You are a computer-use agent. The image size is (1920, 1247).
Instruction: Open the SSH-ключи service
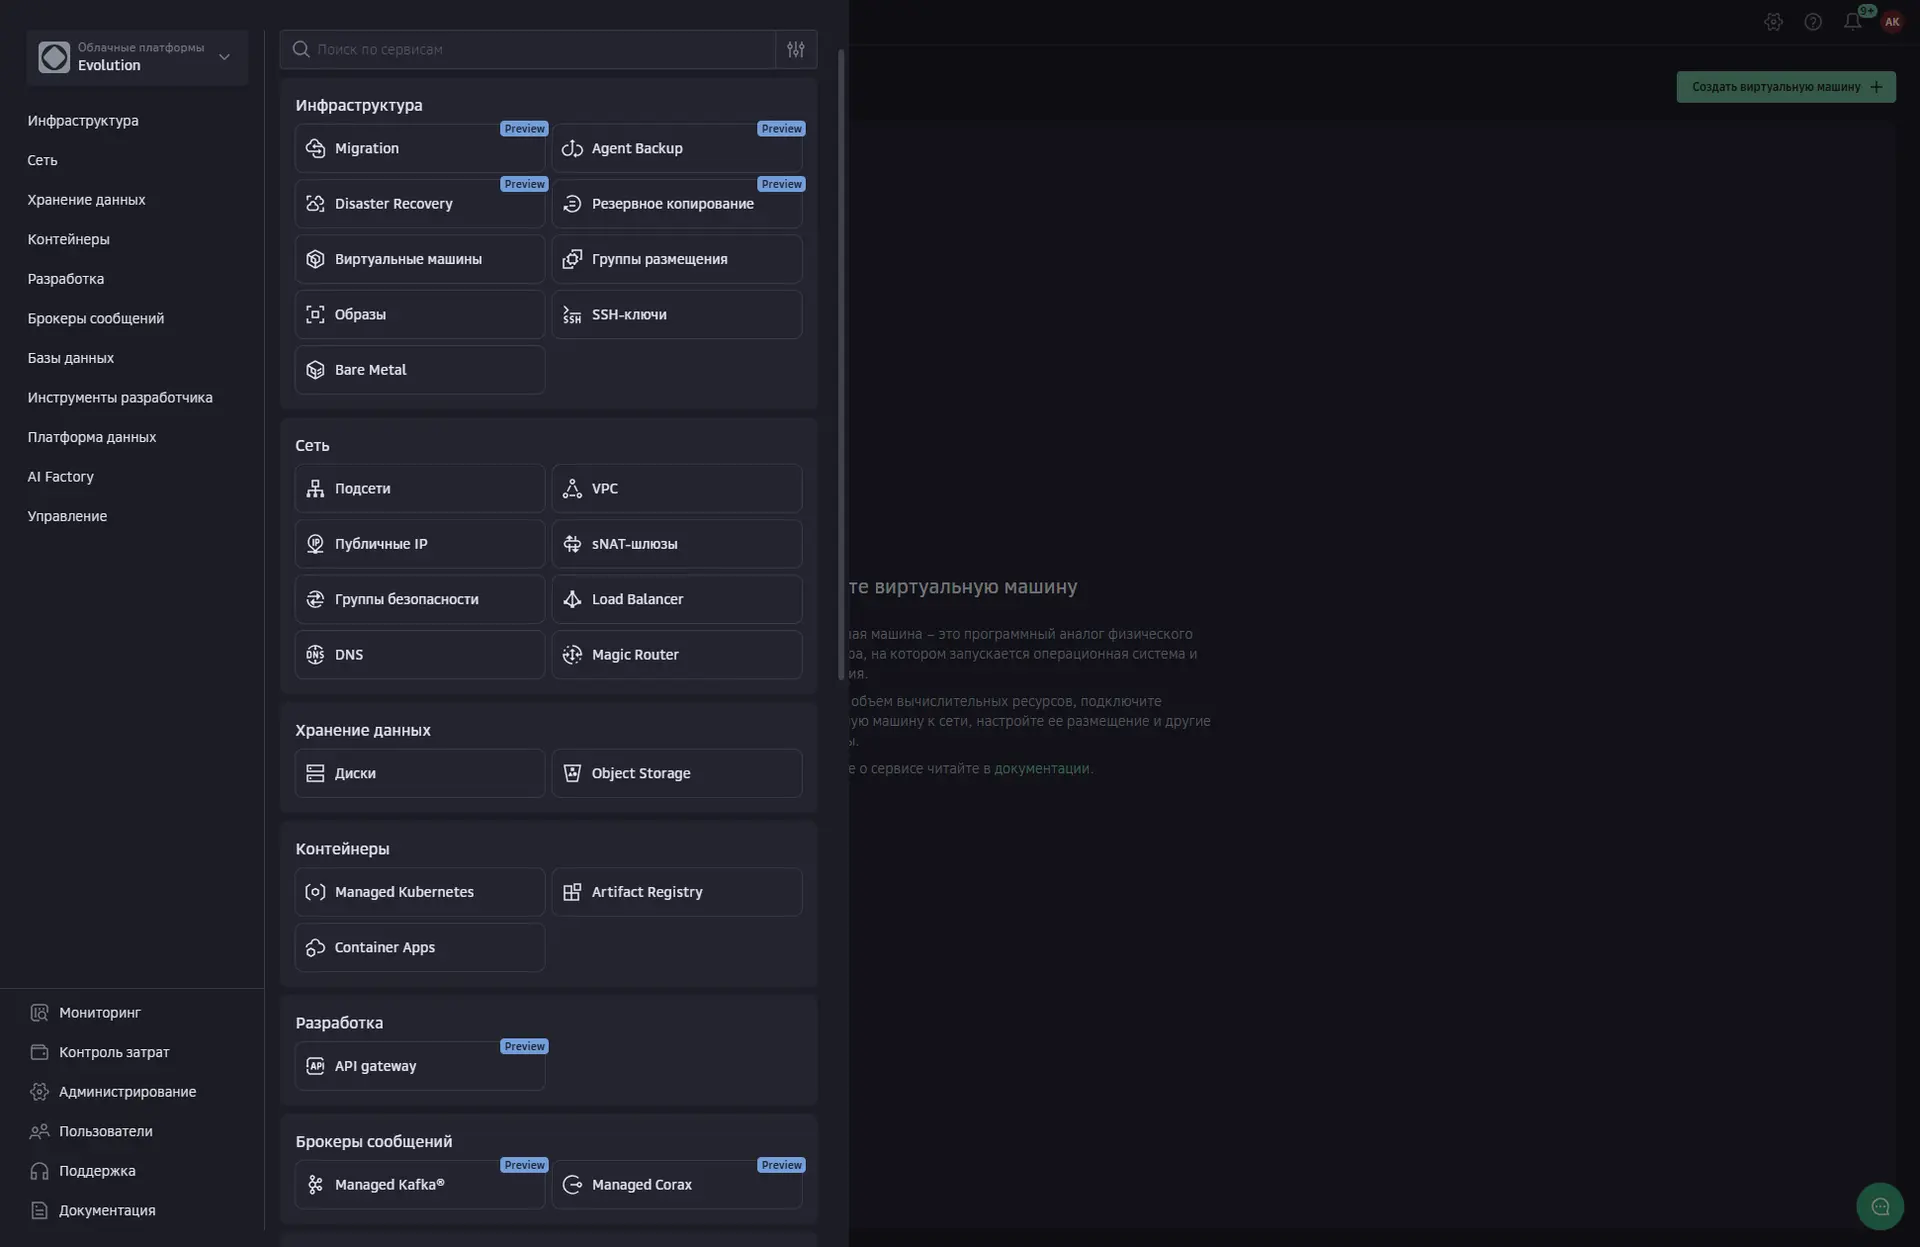[x=676, y=315]
